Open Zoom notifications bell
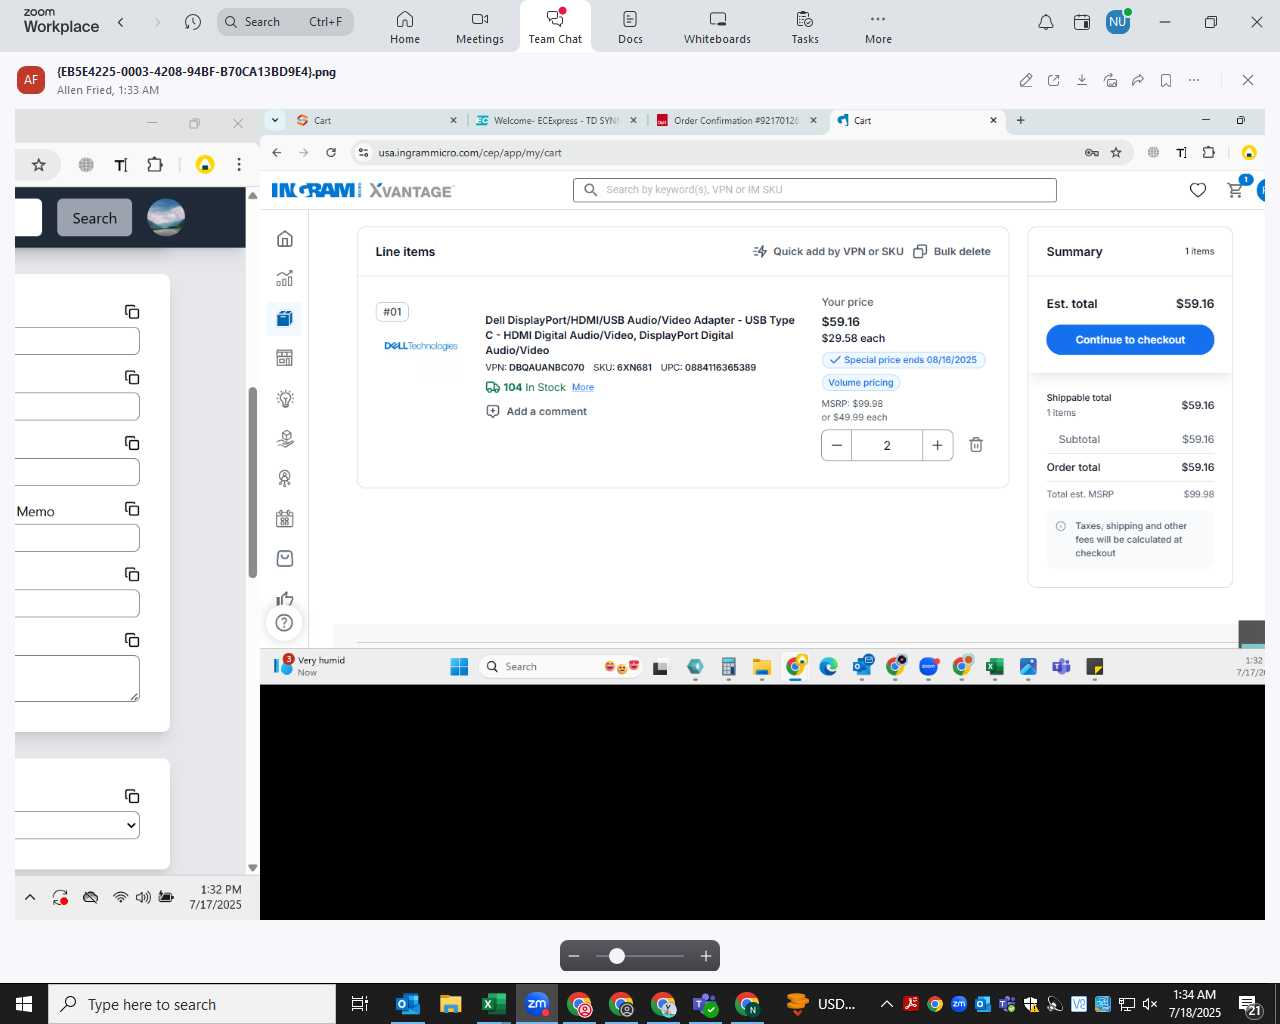 click(x=1046, y=22)
